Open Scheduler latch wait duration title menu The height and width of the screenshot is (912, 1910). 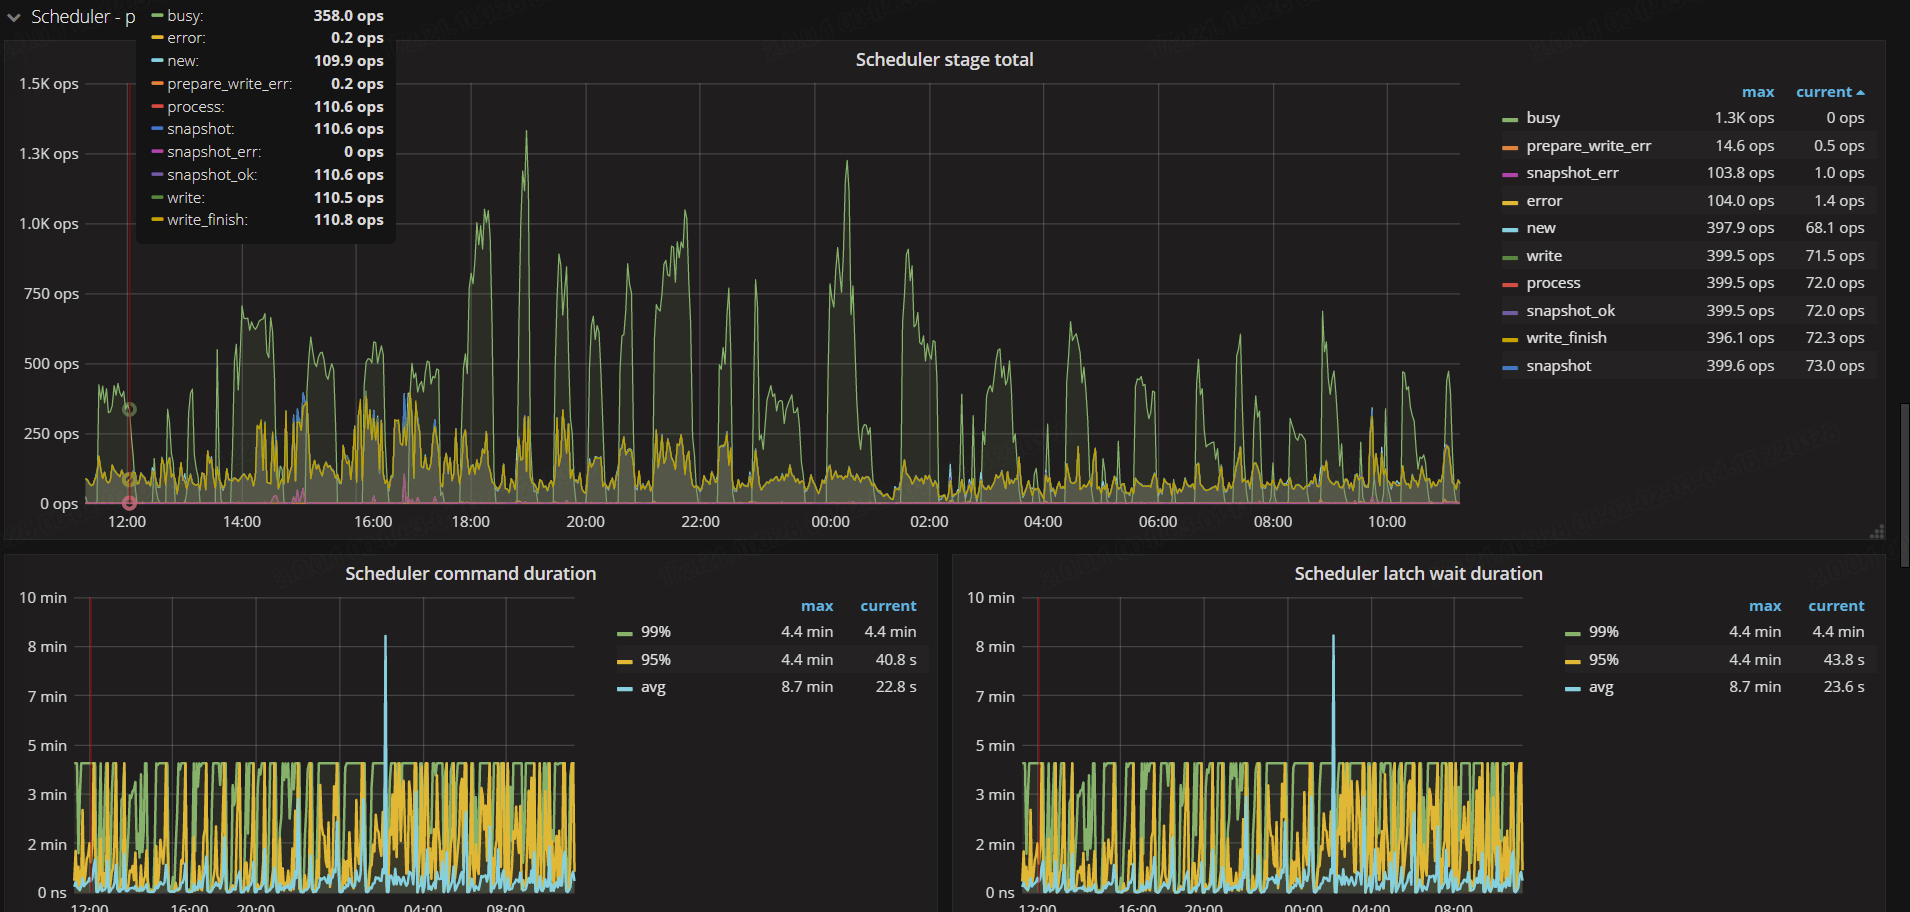pyautogui.click(x=1417, y=574)
